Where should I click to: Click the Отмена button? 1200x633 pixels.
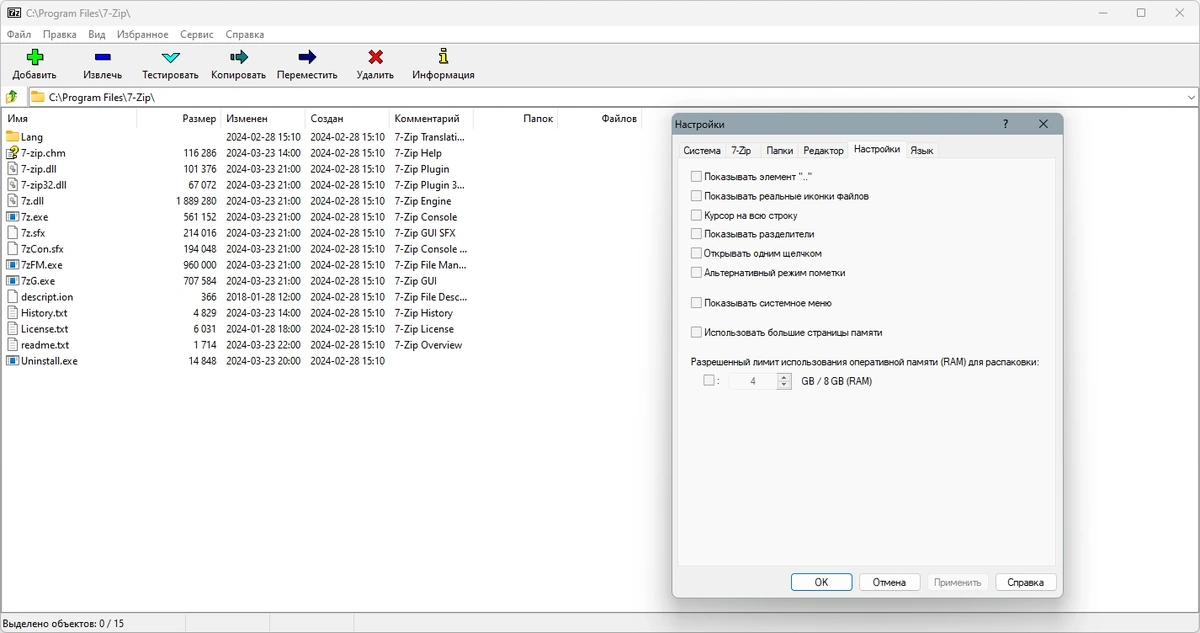889,582
